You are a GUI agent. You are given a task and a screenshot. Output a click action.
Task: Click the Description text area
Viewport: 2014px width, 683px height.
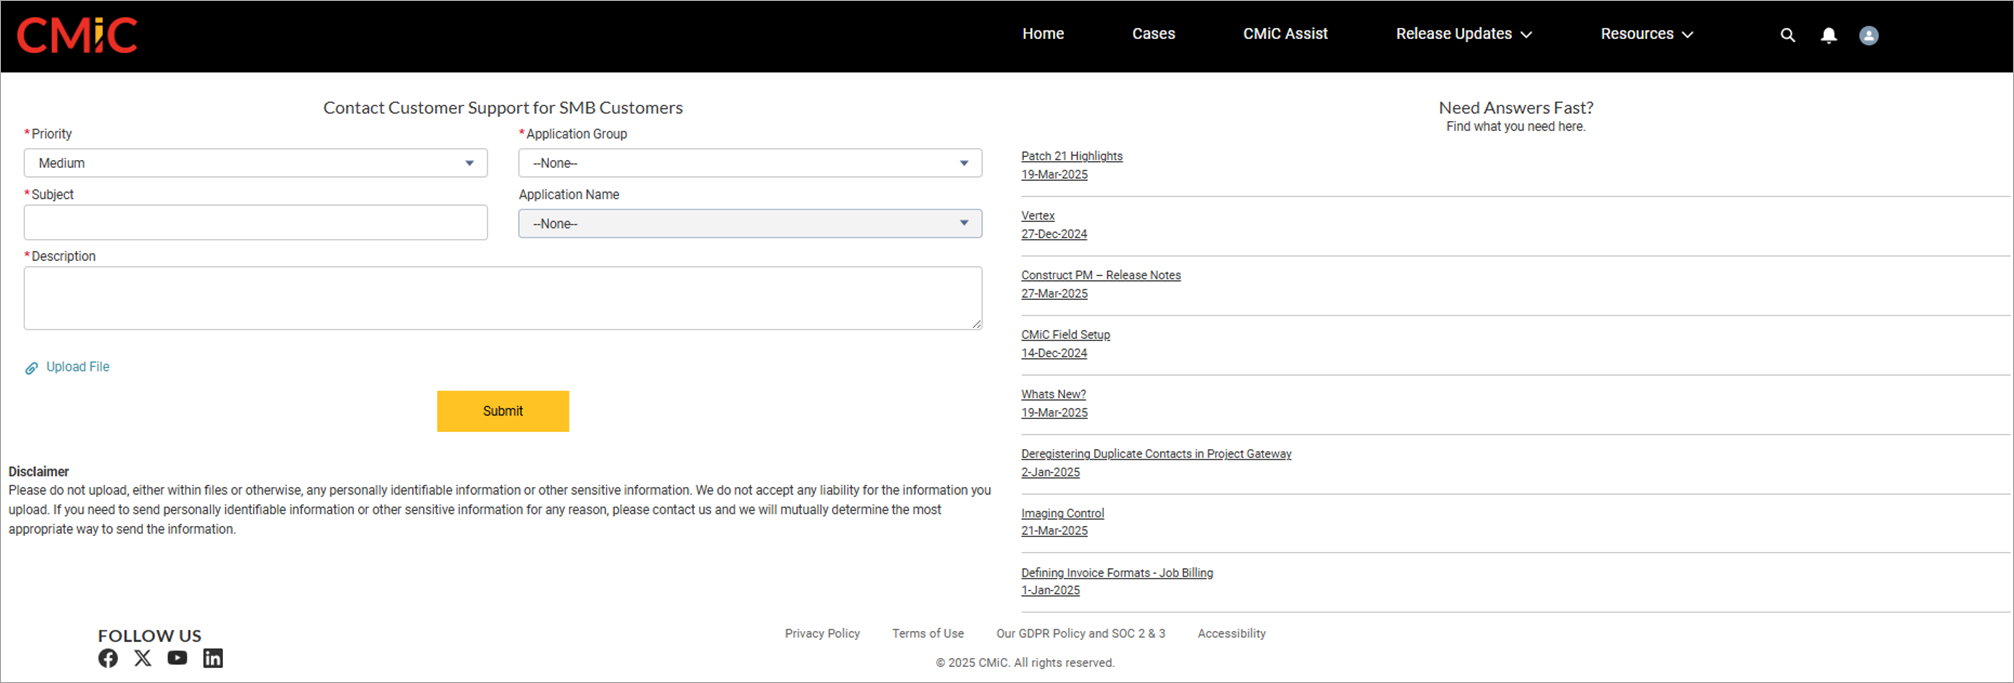[x=503, y=298]
